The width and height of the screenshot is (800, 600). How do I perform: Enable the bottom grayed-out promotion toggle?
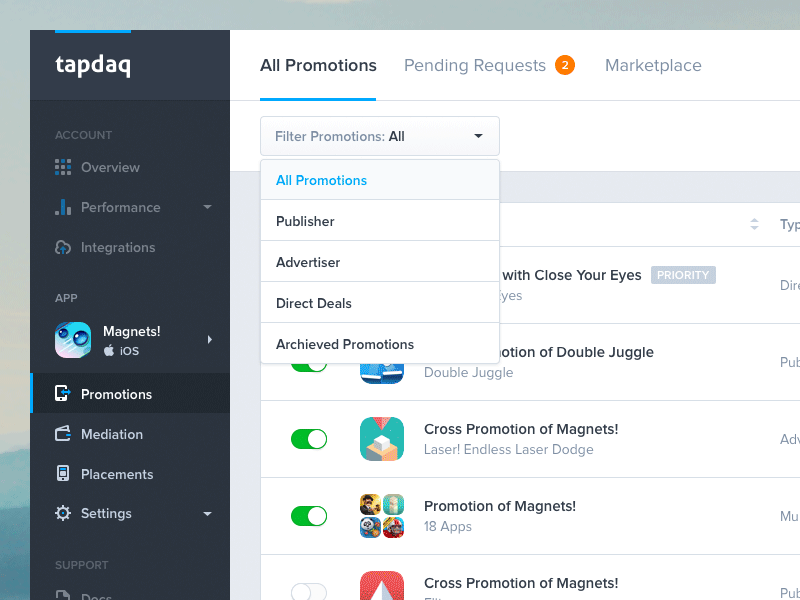[309, 593]
